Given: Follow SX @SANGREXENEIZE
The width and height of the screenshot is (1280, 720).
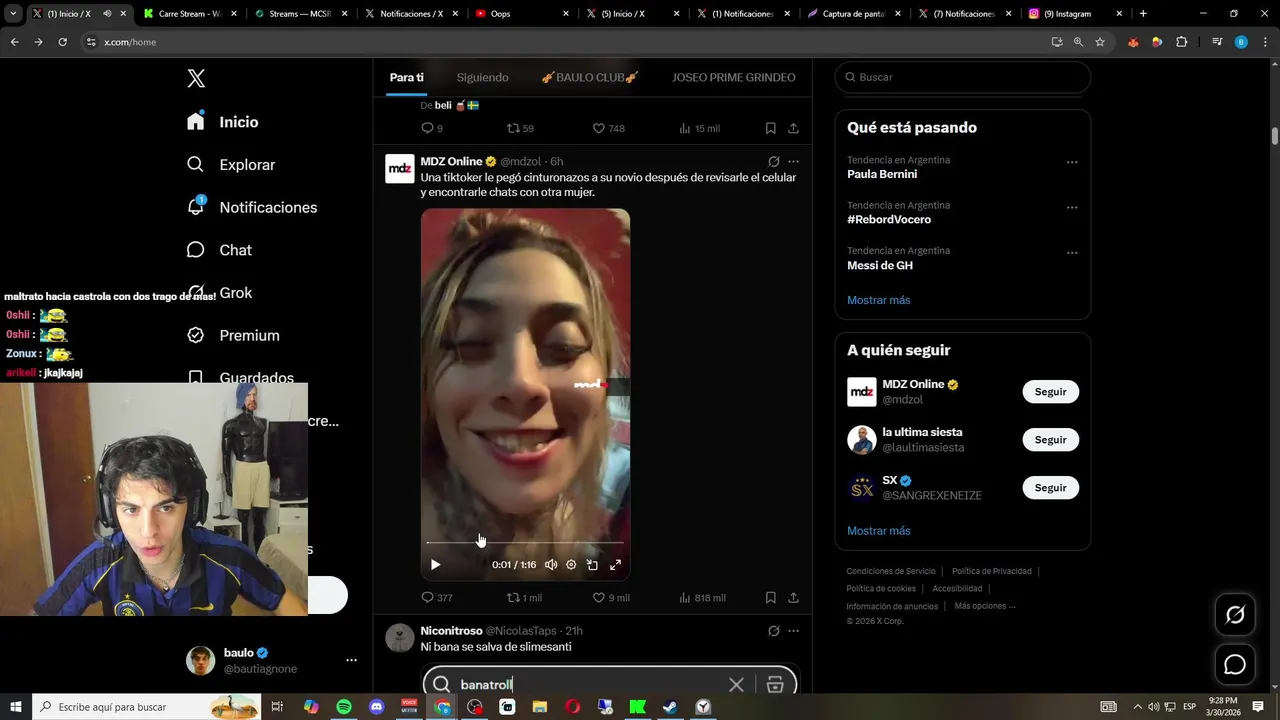Looking at the screenshot, I should tap(1050, 488).
